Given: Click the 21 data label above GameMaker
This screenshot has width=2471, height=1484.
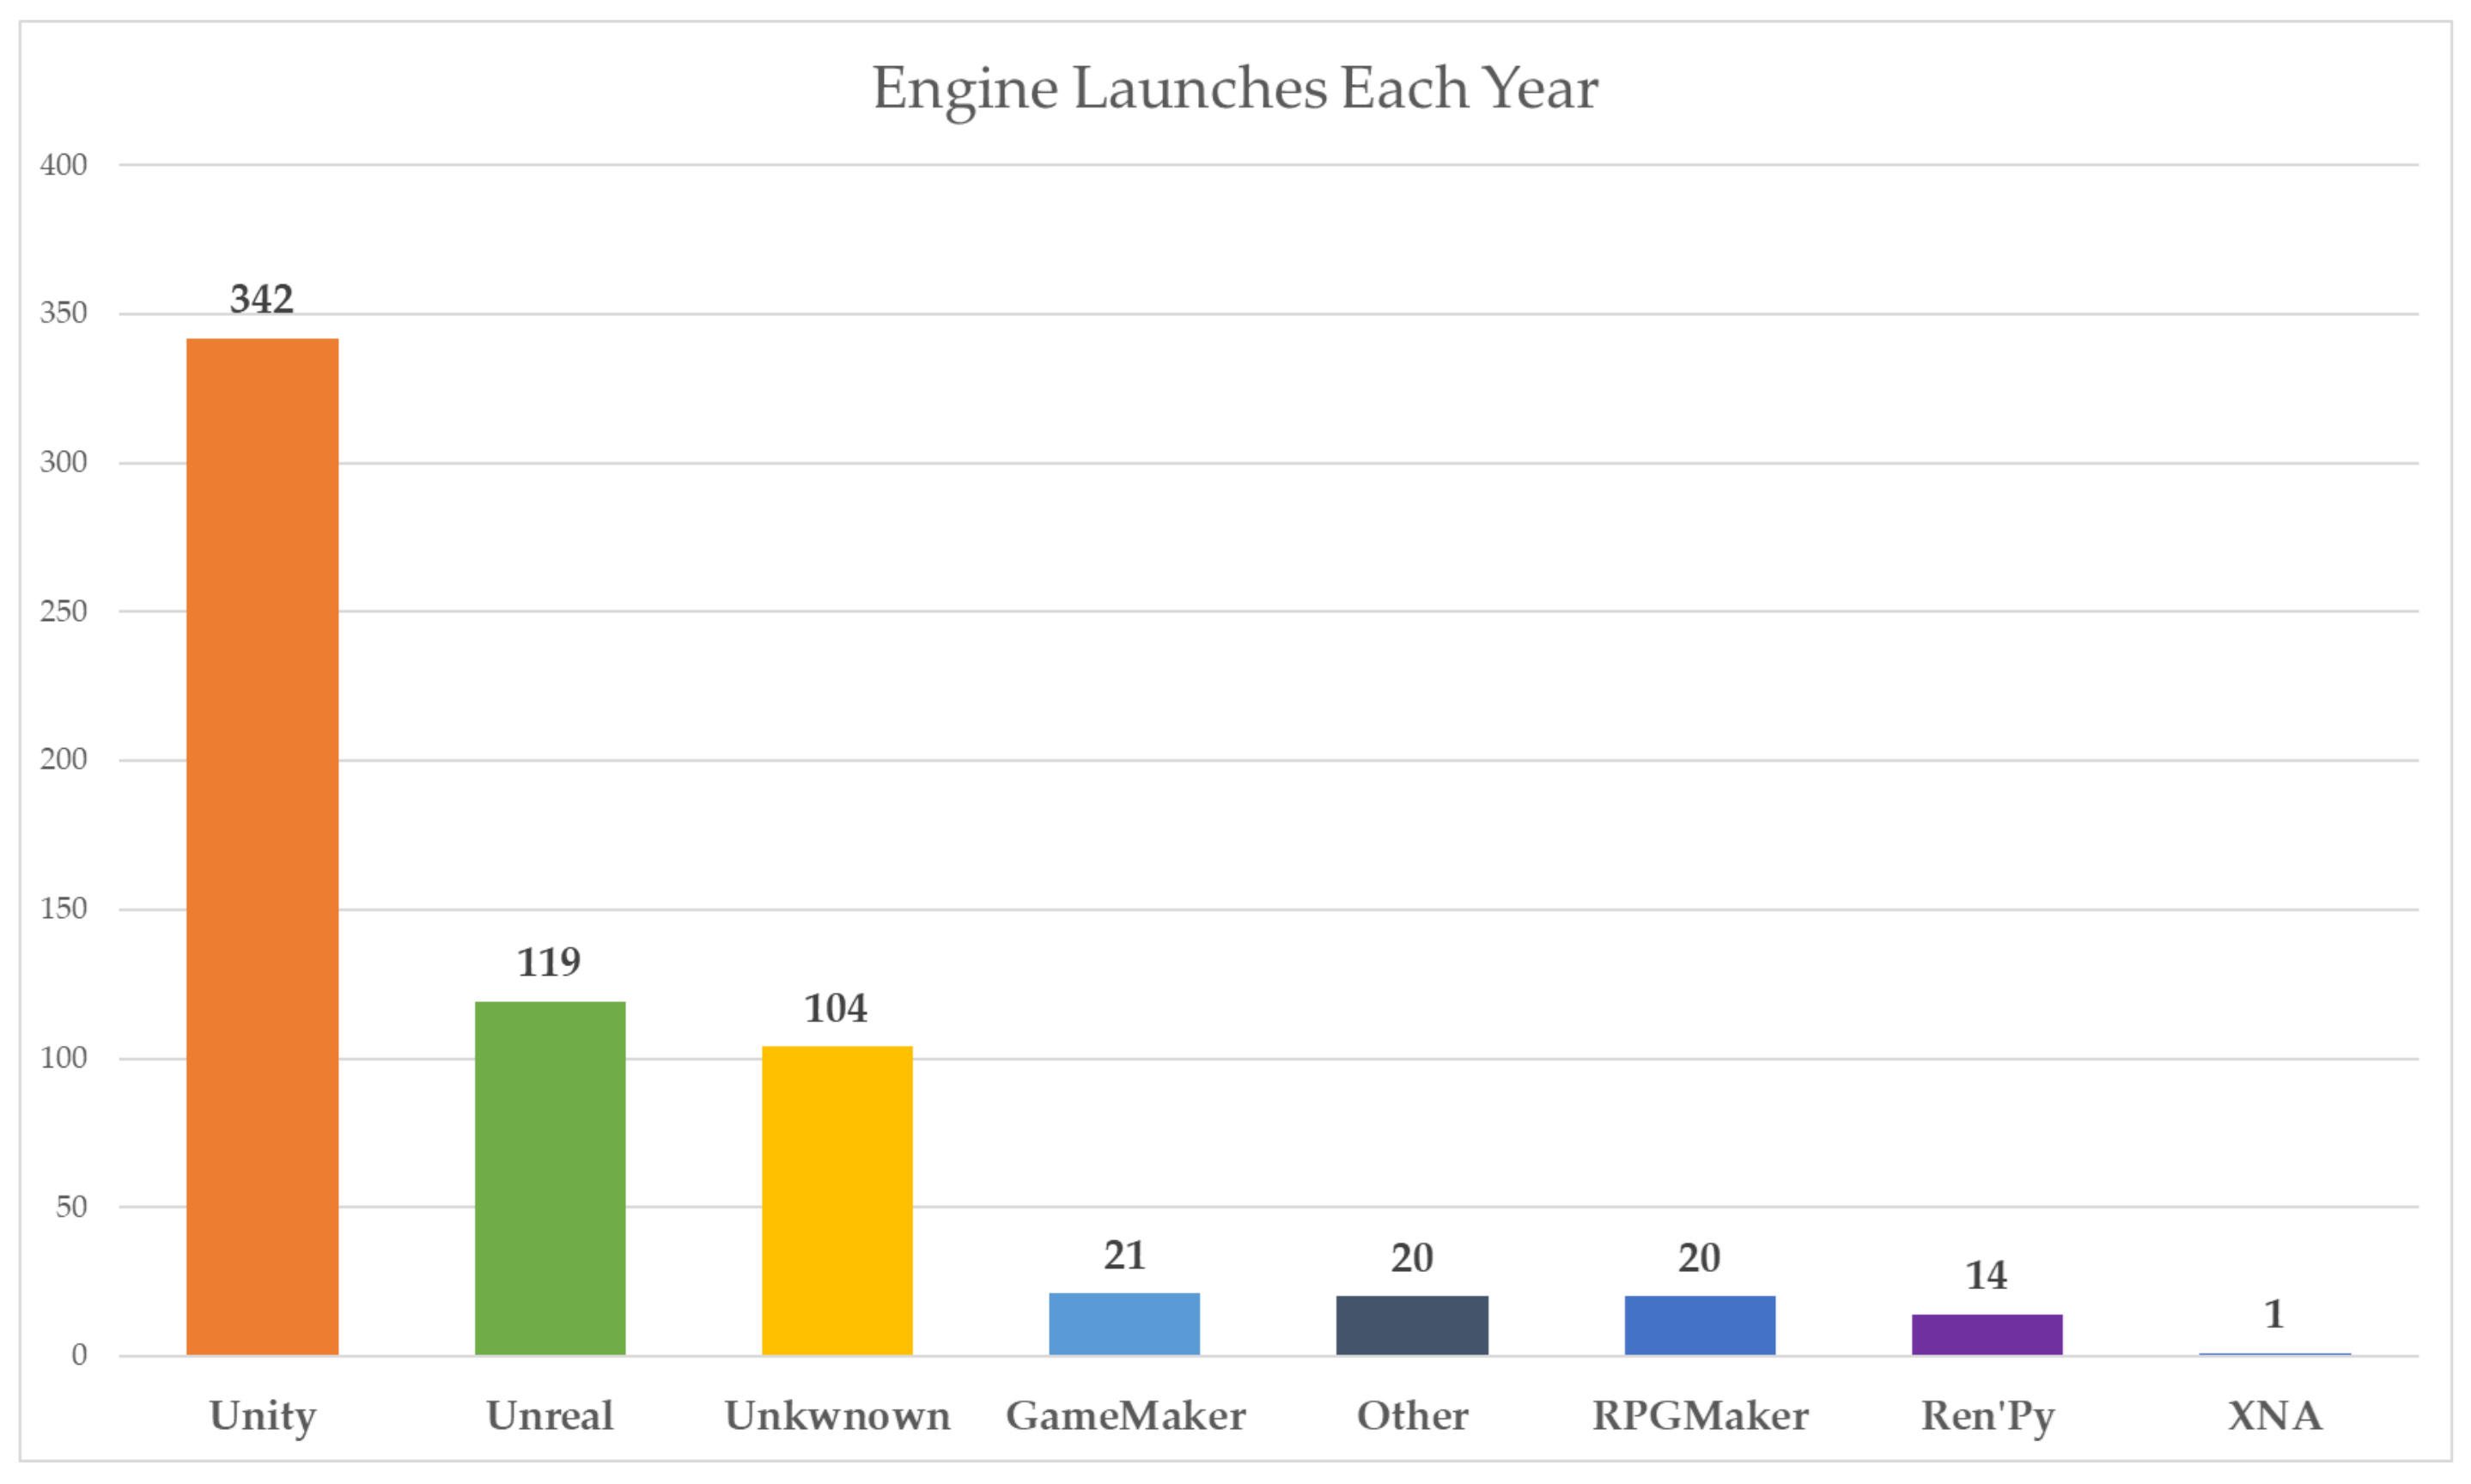Looking at the screenshot, I should coord(1124,1255).
